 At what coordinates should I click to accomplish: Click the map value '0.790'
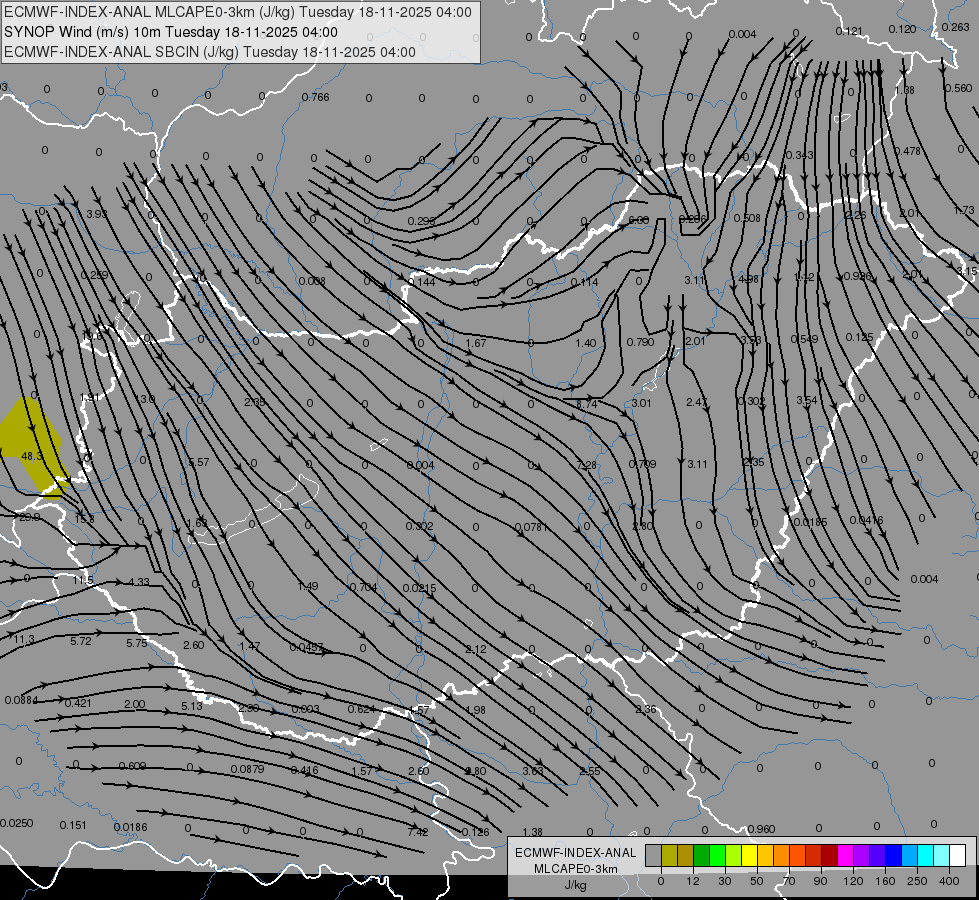640,342
